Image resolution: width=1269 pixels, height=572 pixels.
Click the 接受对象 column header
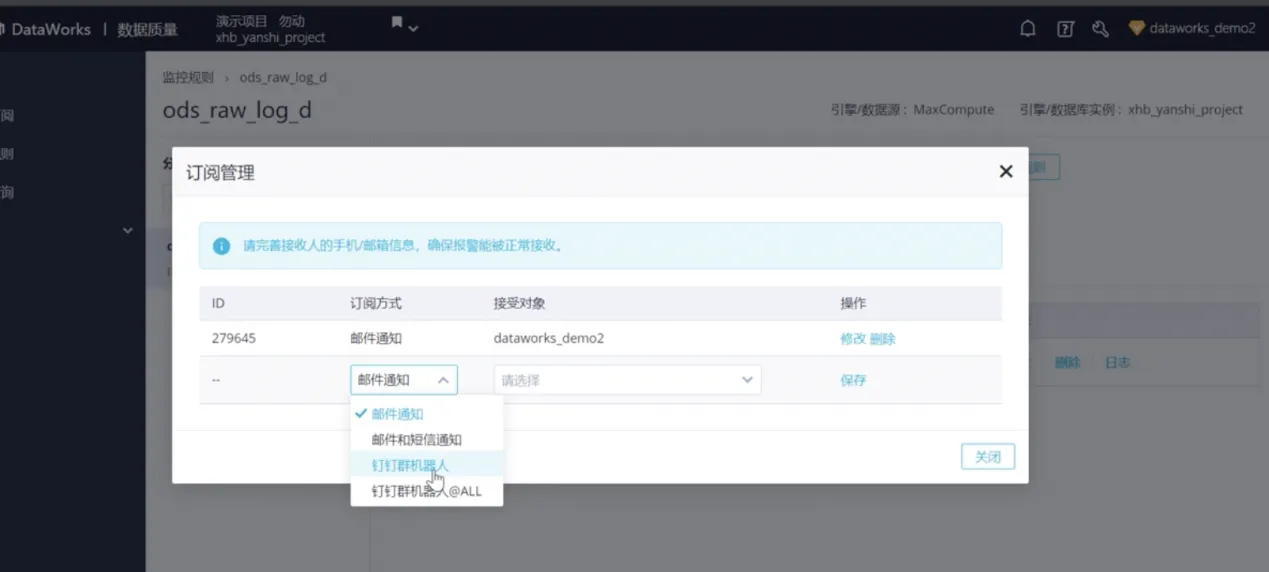(519, 303)
